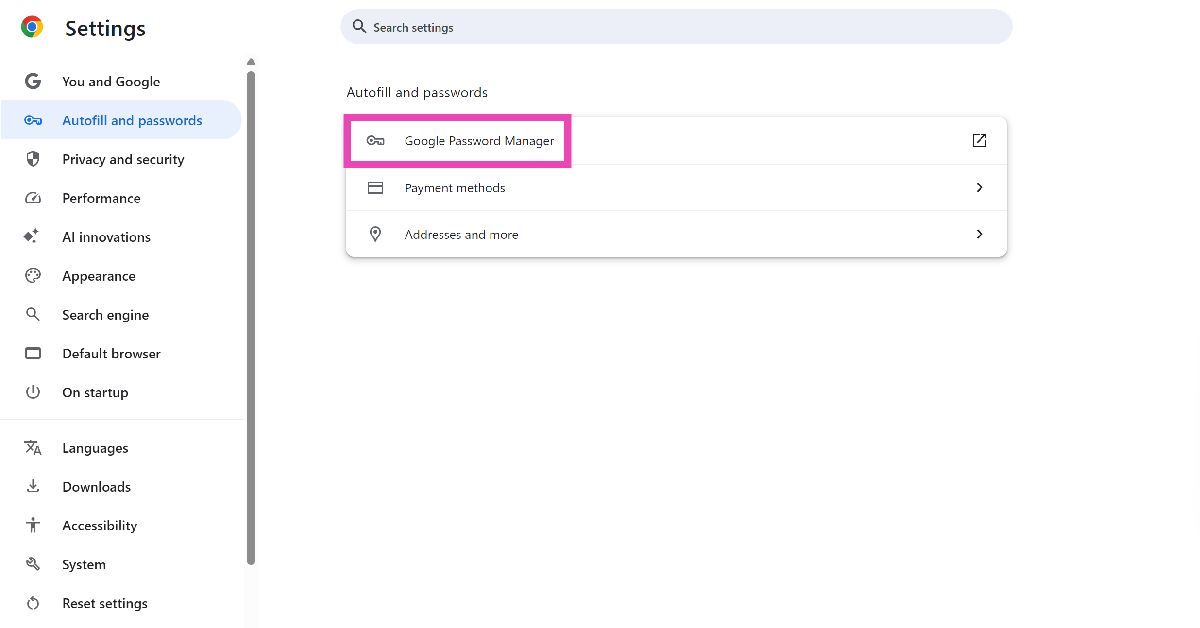This screenshot has width=1200, height=628.
Task: Open the Reset settings section
Action: pyautogui.click(x=121, y=603)
